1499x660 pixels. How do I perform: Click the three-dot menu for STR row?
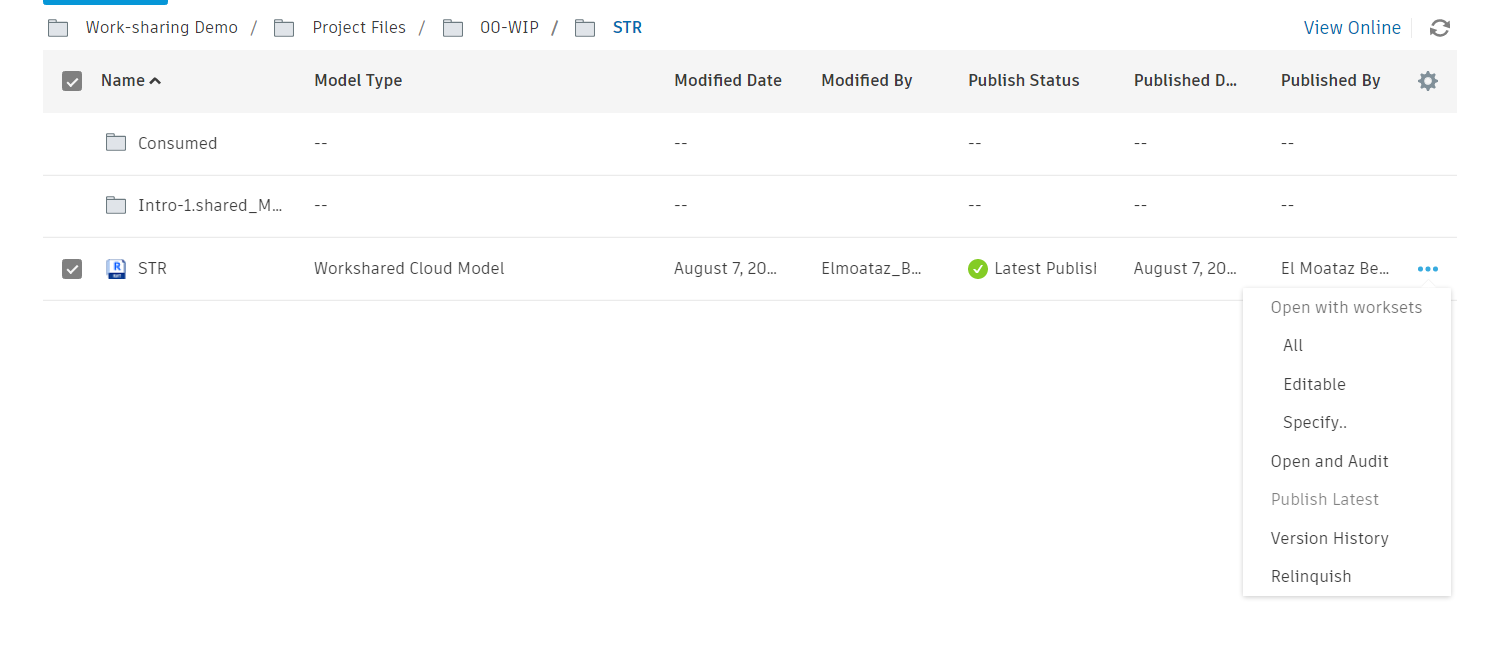coord(1428,269)
